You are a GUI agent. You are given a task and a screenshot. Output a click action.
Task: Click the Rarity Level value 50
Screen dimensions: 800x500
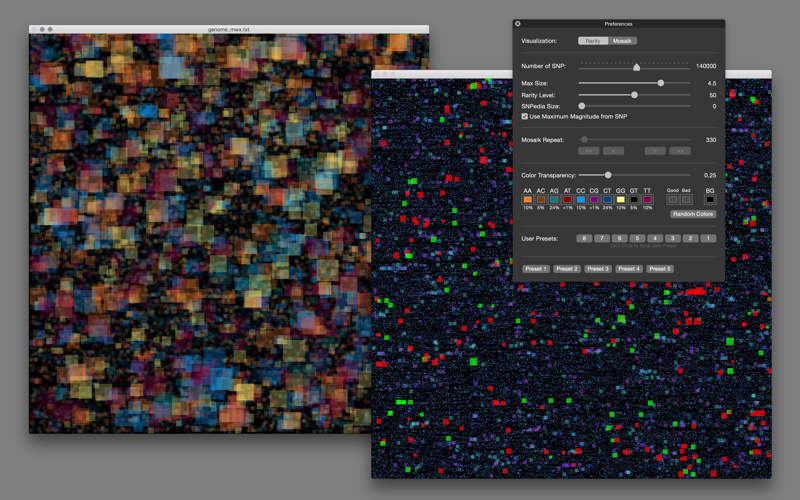(x=713, y=95)
